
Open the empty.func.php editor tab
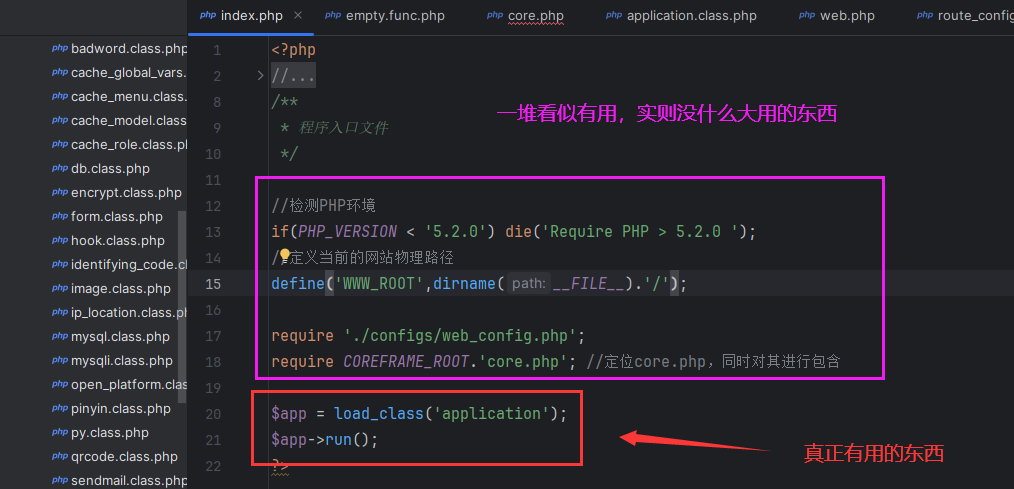click(395, 16)
